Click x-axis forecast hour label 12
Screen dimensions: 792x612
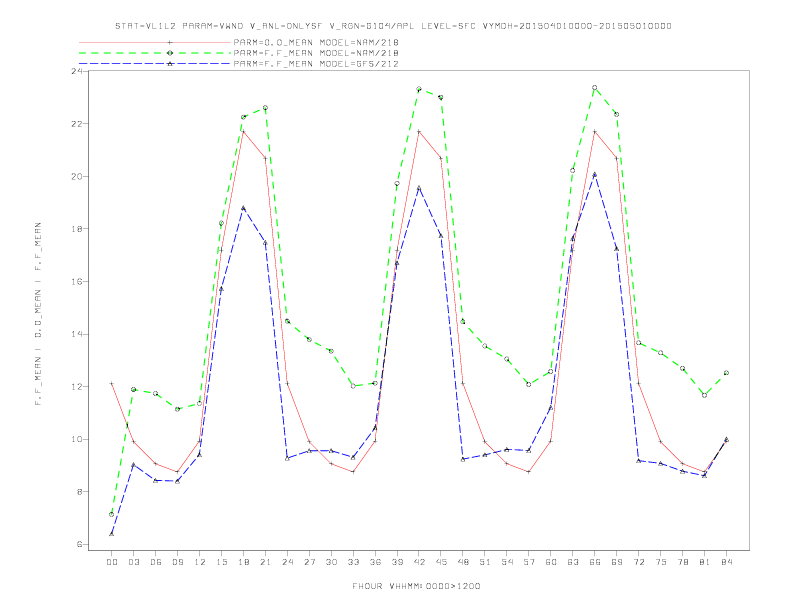click(200, 562)
